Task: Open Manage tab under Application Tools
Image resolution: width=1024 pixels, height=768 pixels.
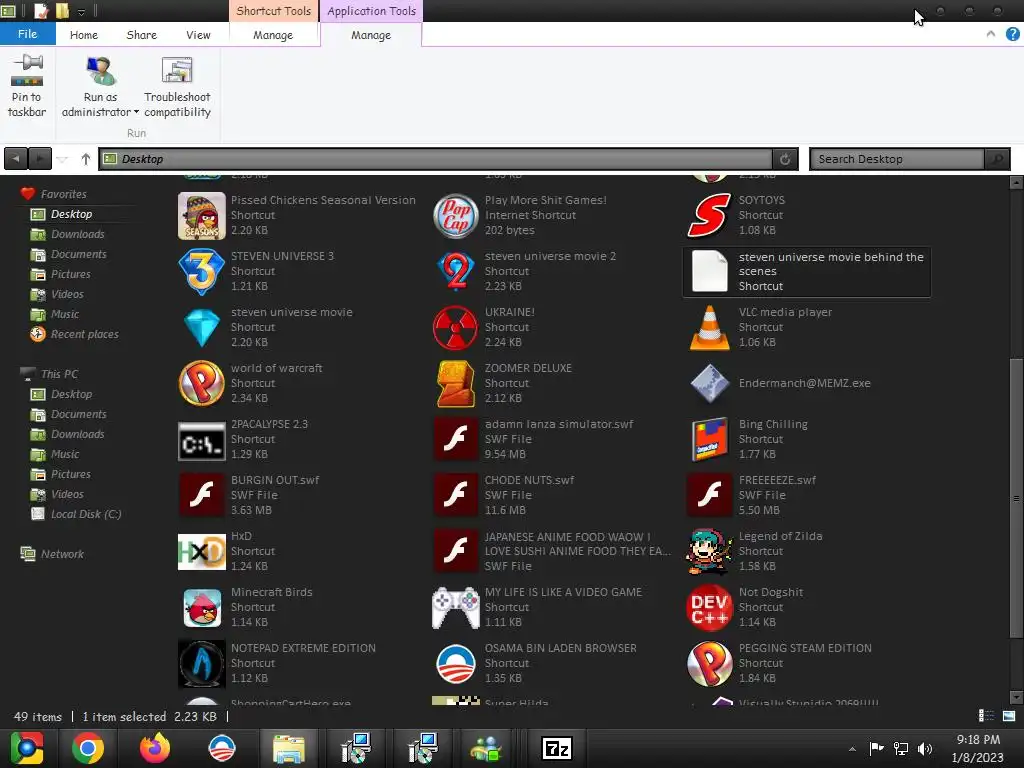Action: pyautogui.click(x=371, y=35)
